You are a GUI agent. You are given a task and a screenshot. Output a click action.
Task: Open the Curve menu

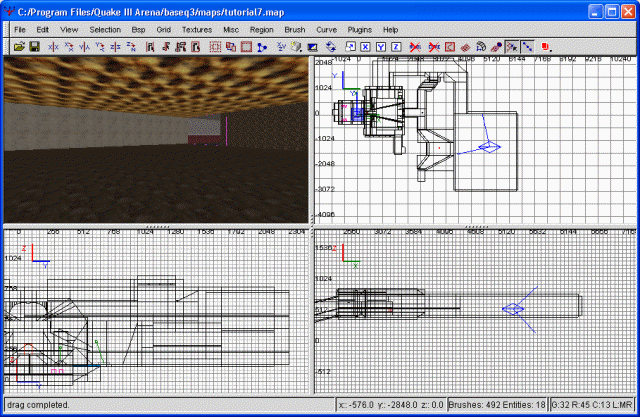click(x=327, y=30)
